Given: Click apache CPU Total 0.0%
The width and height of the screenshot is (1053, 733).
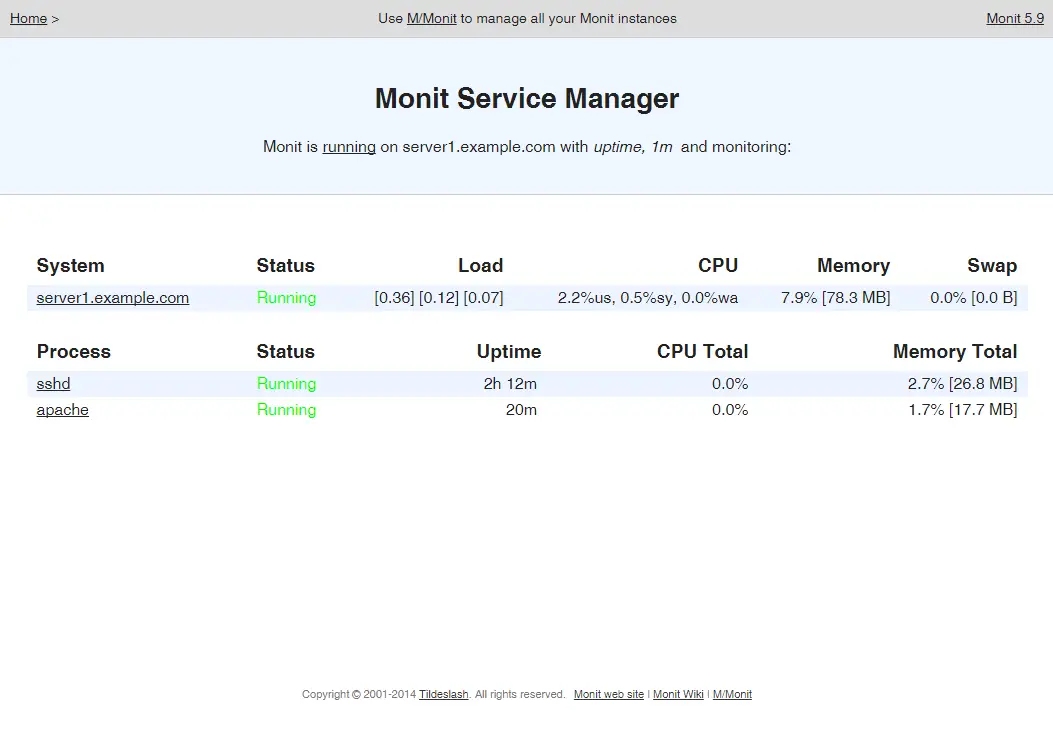Looking at the screenshot, I should [x=730, y=410].
